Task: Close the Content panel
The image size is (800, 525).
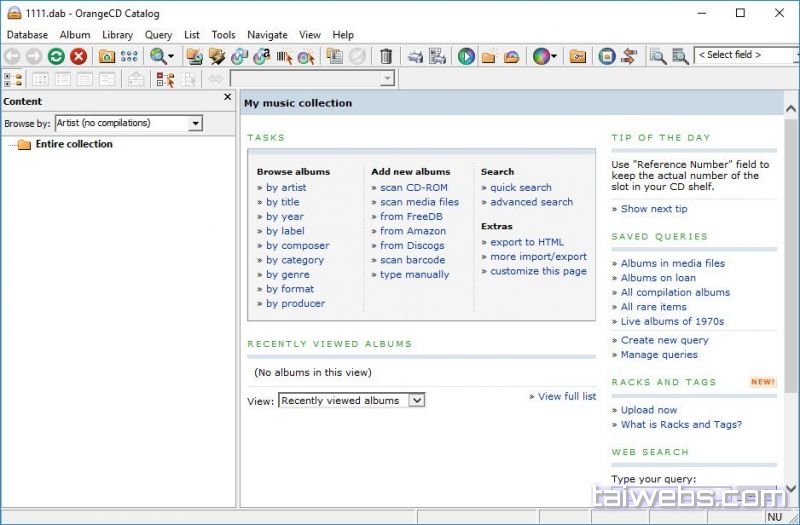Action: click(x=227, y=98)
